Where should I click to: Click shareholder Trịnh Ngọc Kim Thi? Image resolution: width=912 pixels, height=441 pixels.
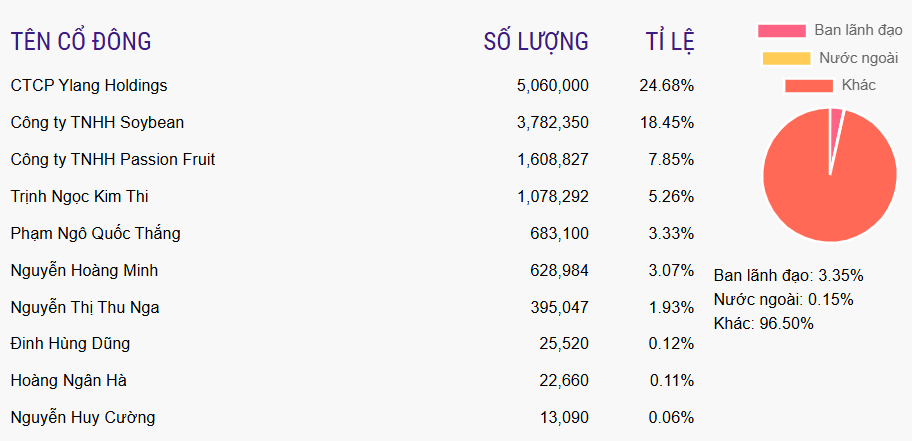click(80, 197)
